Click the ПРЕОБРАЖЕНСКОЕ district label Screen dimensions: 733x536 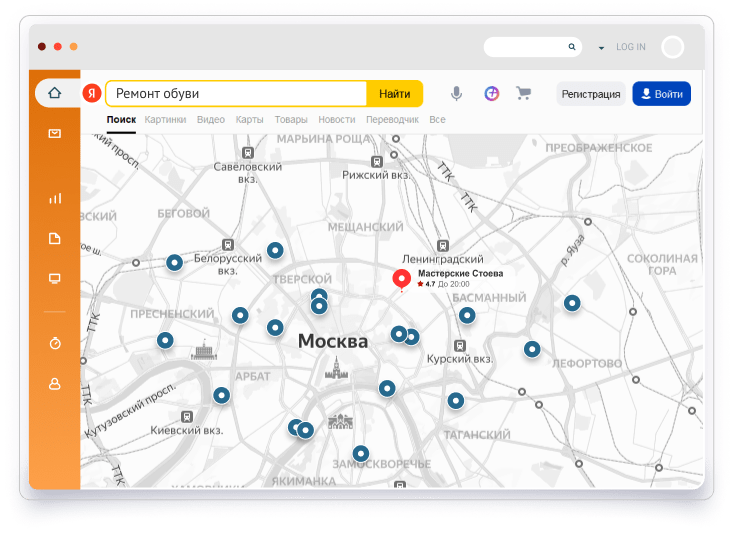pyautogui.click(x=598, y=148)
